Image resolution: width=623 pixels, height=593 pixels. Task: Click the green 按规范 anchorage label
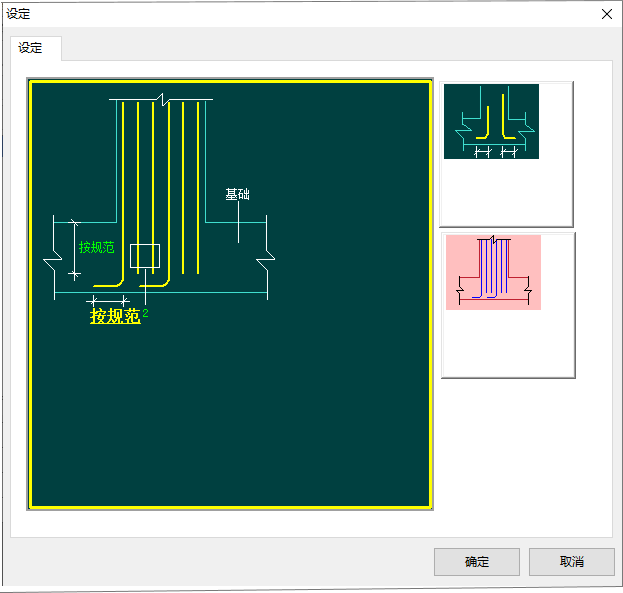pyautogui.click(x=96, y=248)
